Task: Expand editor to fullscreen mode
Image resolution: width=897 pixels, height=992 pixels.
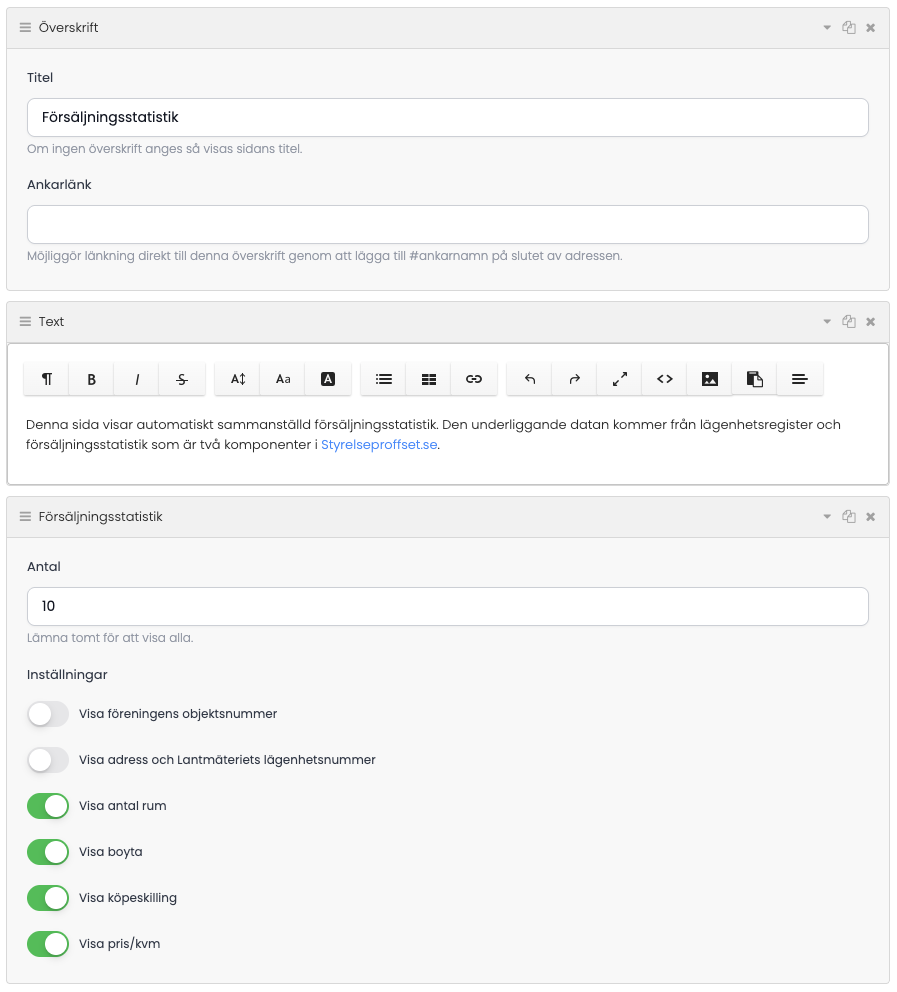Action: click(x=620, y=379)
